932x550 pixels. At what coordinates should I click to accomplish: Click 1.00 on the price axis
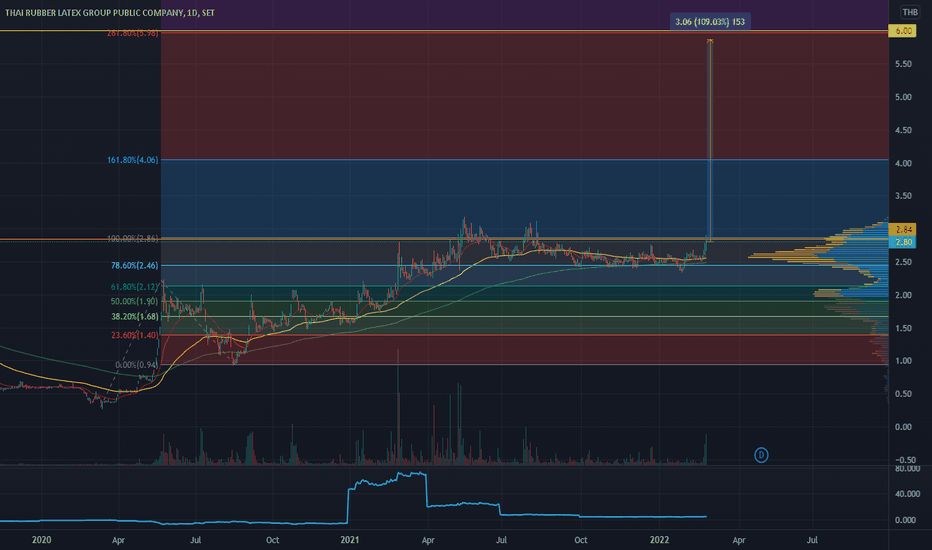click(x=903, y=361)
